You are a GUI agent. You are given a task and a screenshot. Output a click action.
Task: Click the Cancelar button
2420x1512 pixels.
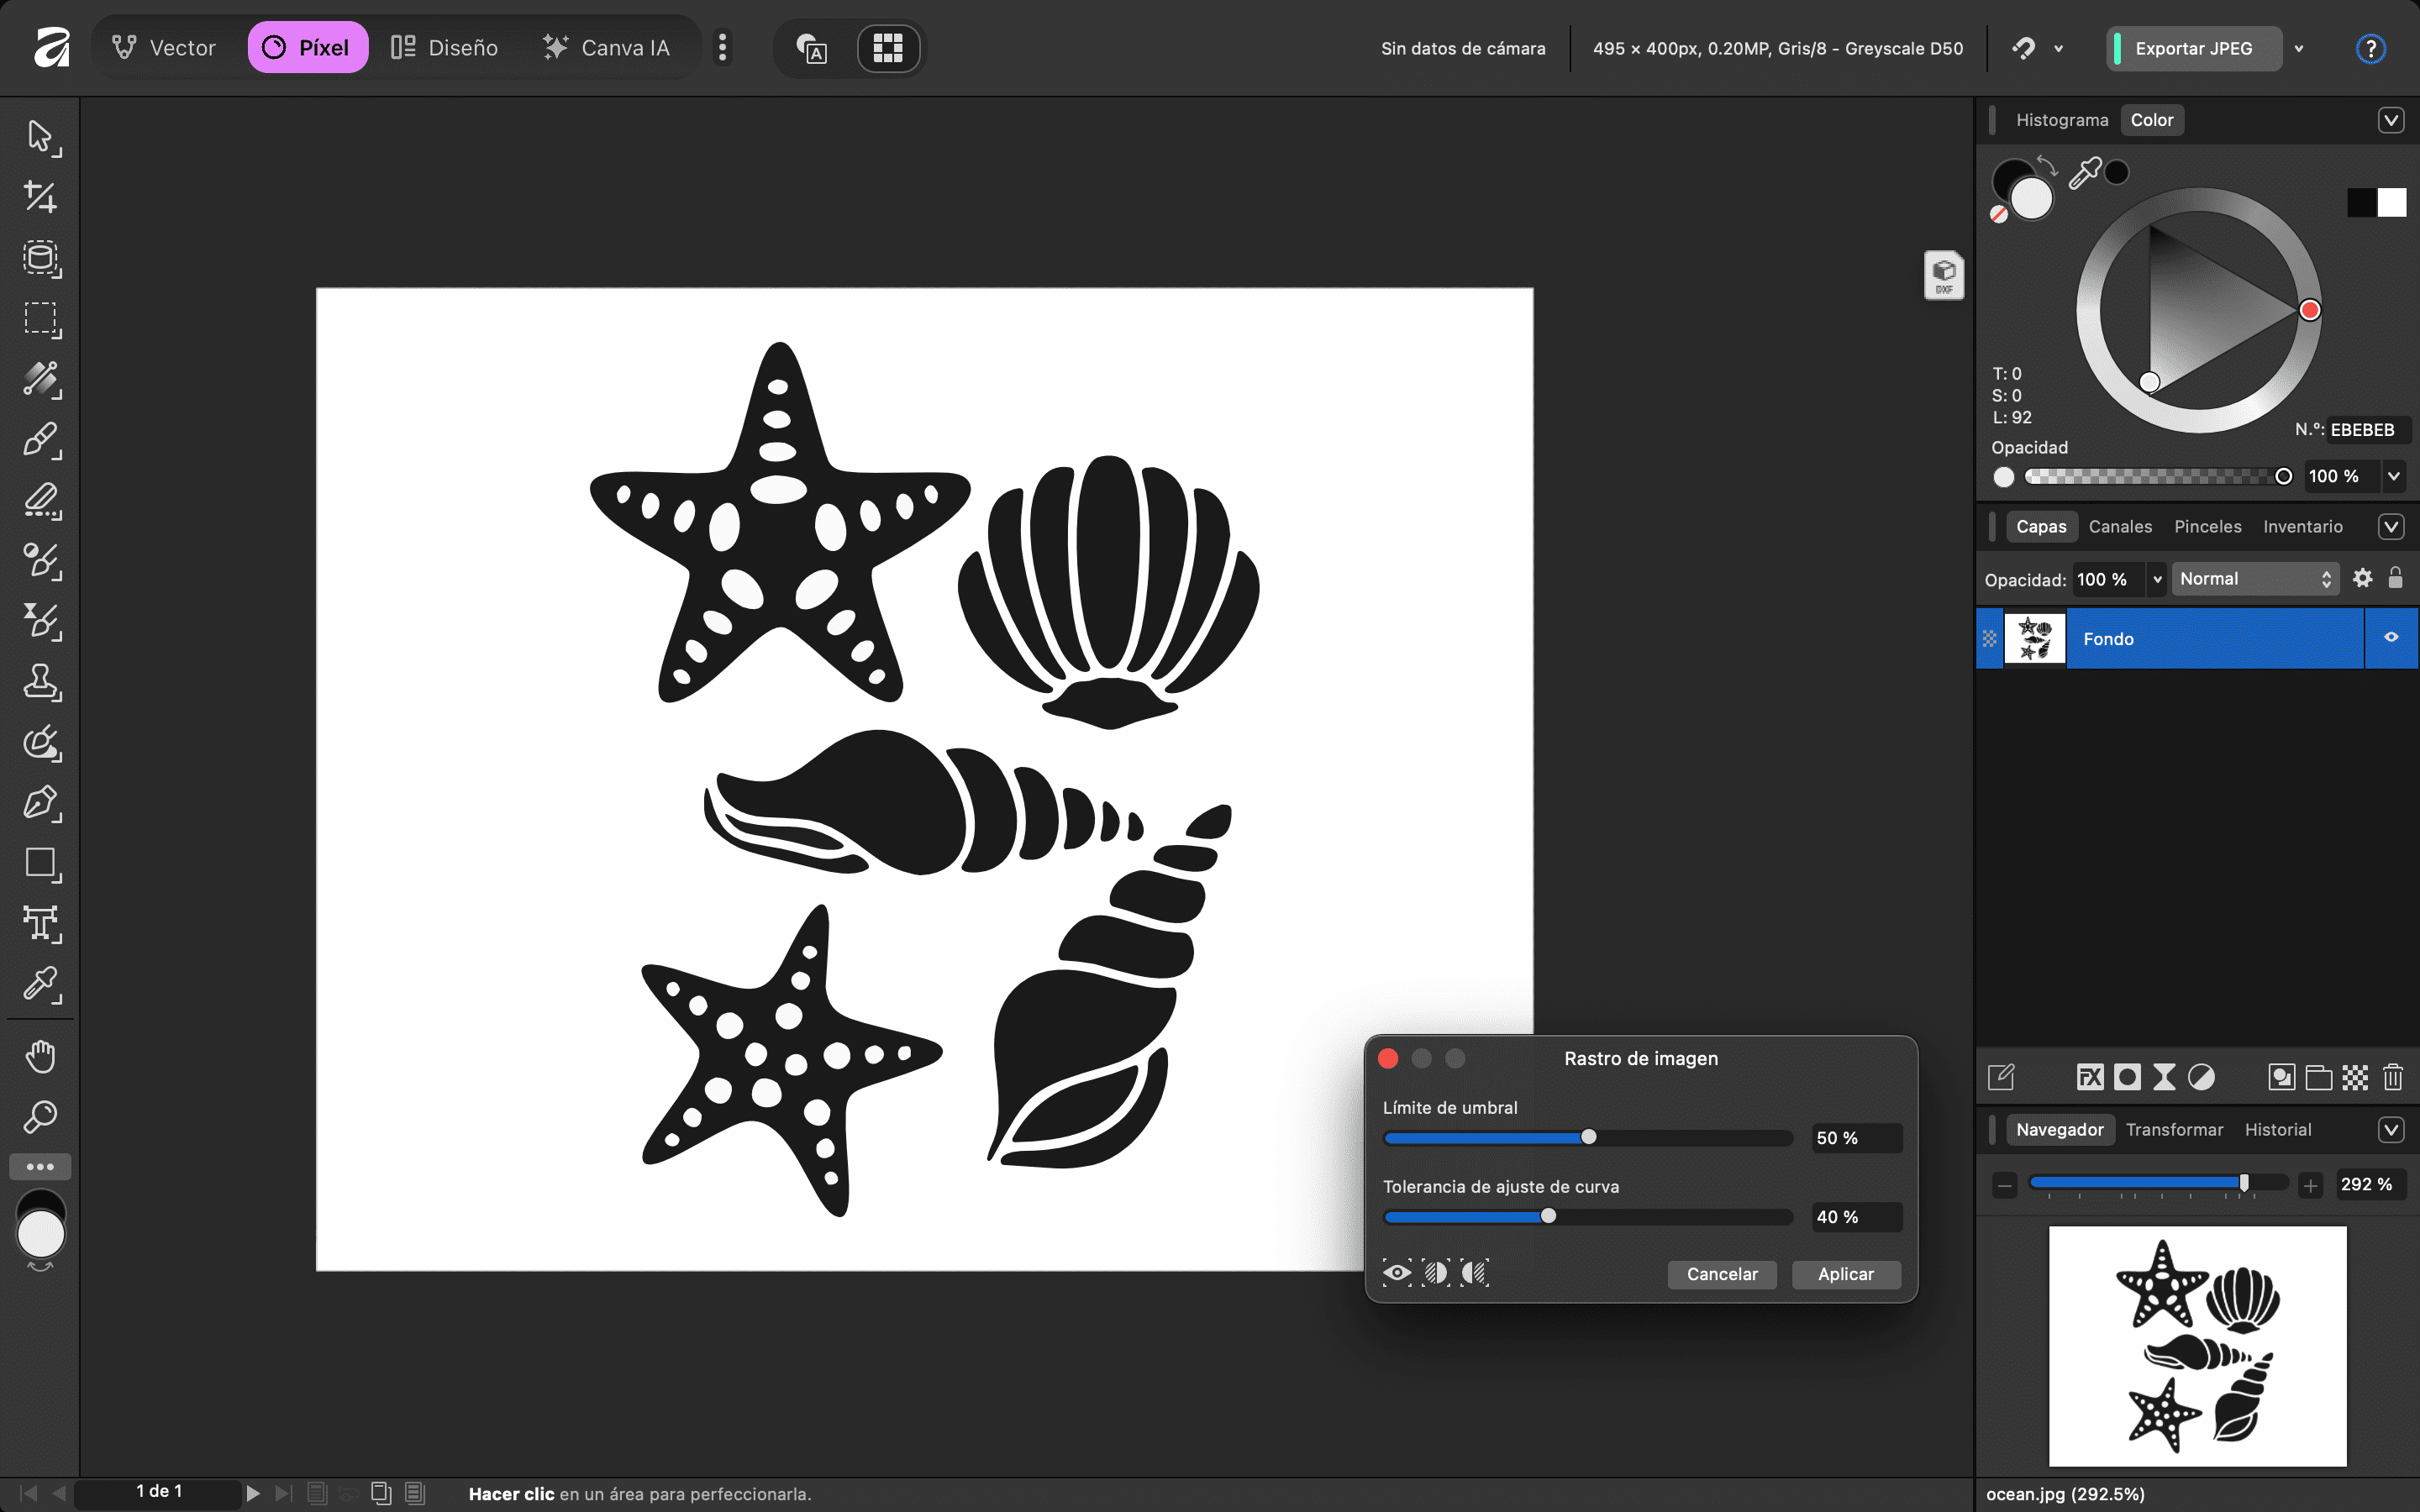pos(1721,1274)
